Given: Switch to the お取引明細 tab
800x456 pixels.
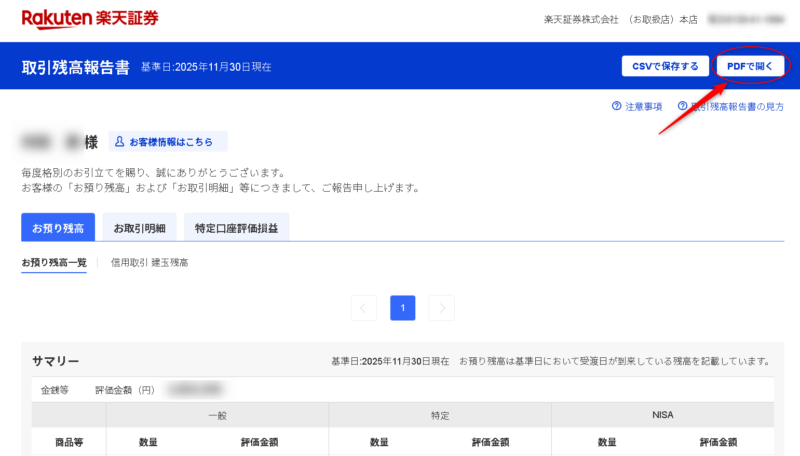Looking at the screenshot, I should click(x=139, y=227).
